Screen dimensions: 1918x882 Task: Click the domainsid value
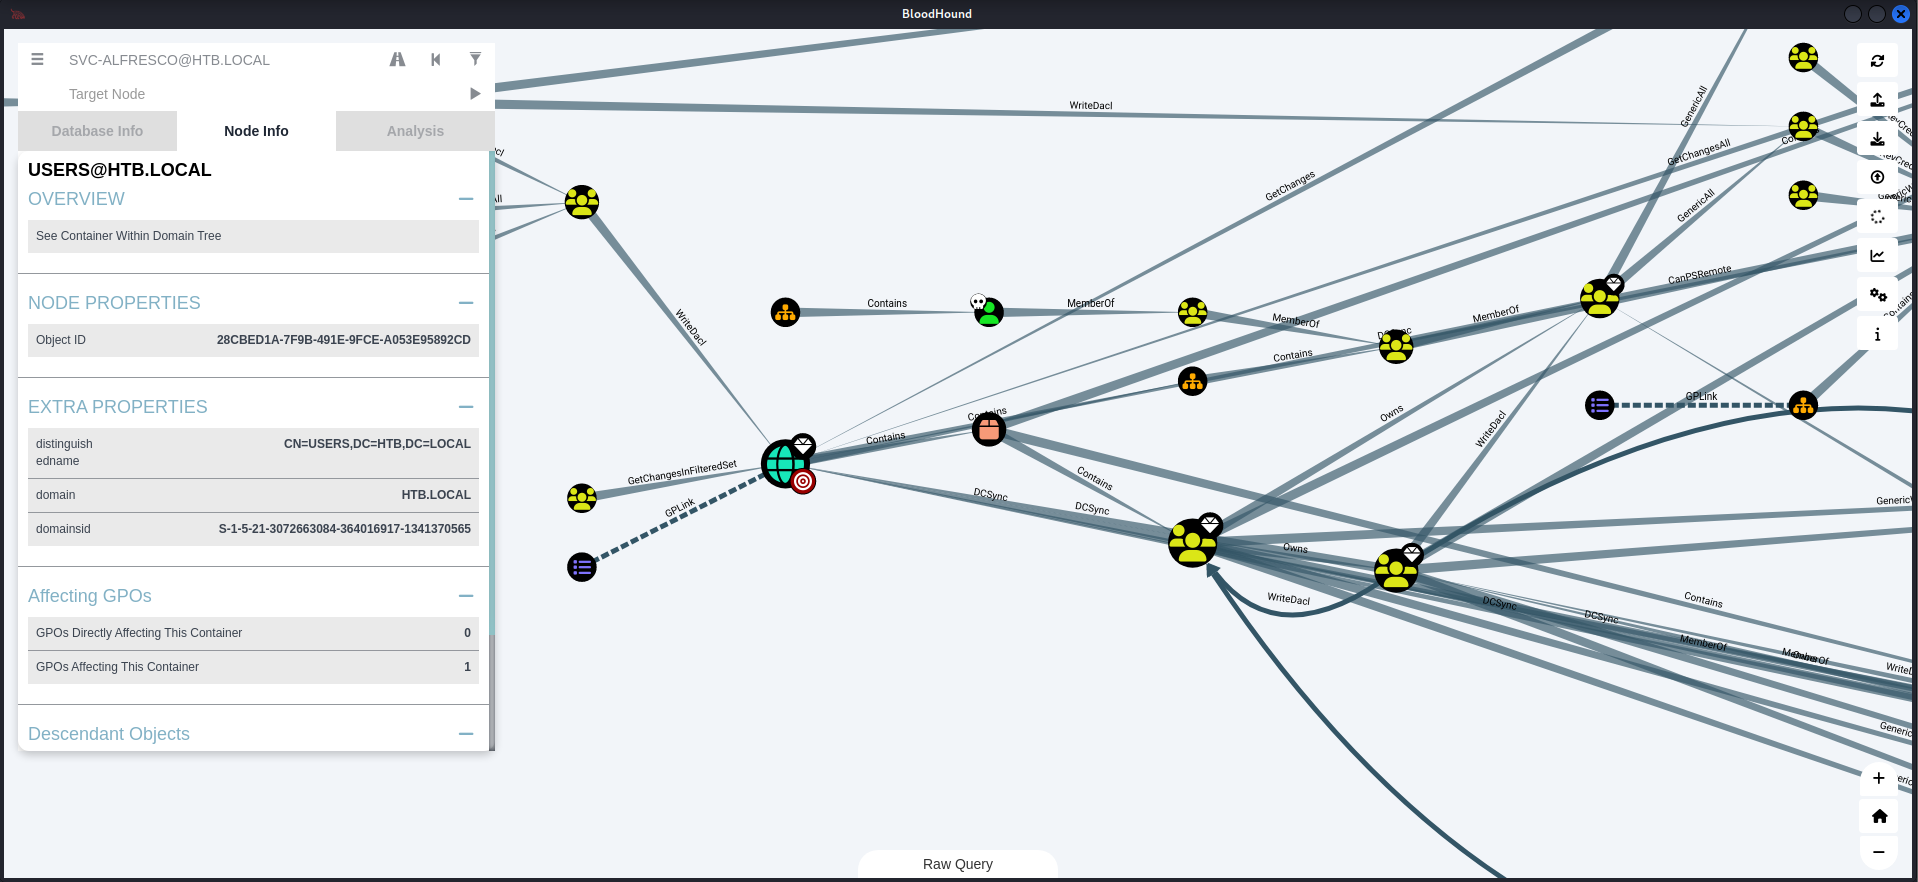pyautogui.click(x=344, y=529)
